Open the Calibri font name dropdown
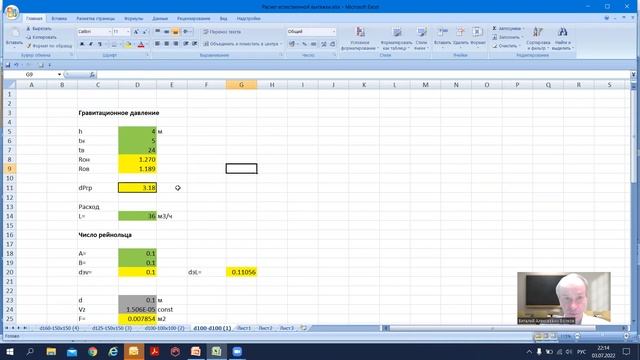The height and width of the screenshot is (360, 640). coord(109,31)
